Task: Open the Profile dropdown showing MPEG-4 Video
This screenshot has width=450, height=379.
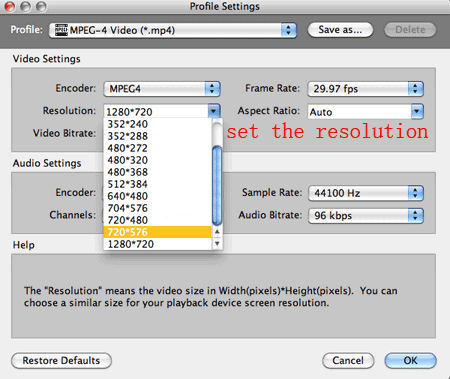Action: point(173,30)
